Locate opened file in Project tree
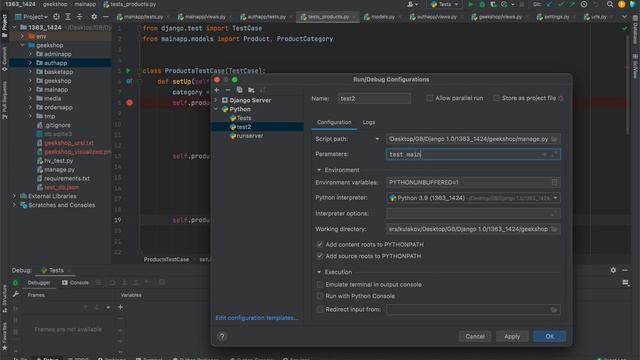Screen dimensions: 640x360 [56, 17]
